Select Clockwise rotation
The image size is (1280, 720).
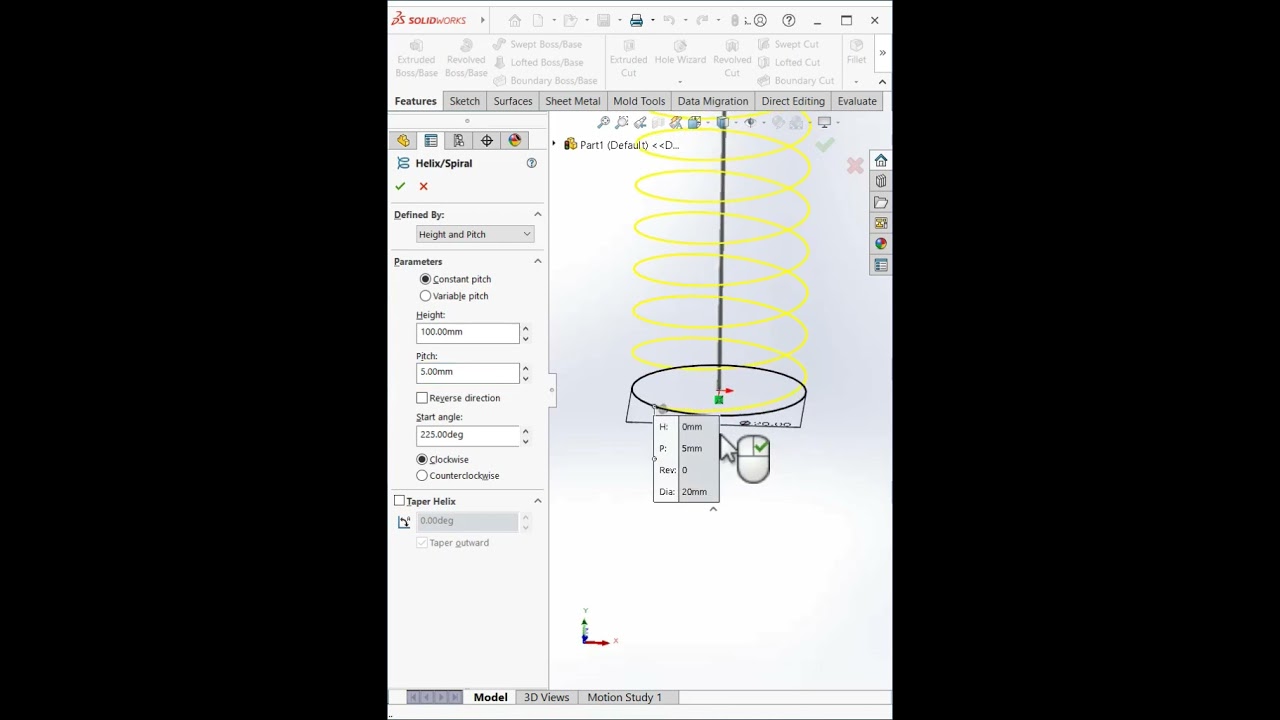click(x=442, y=459)
